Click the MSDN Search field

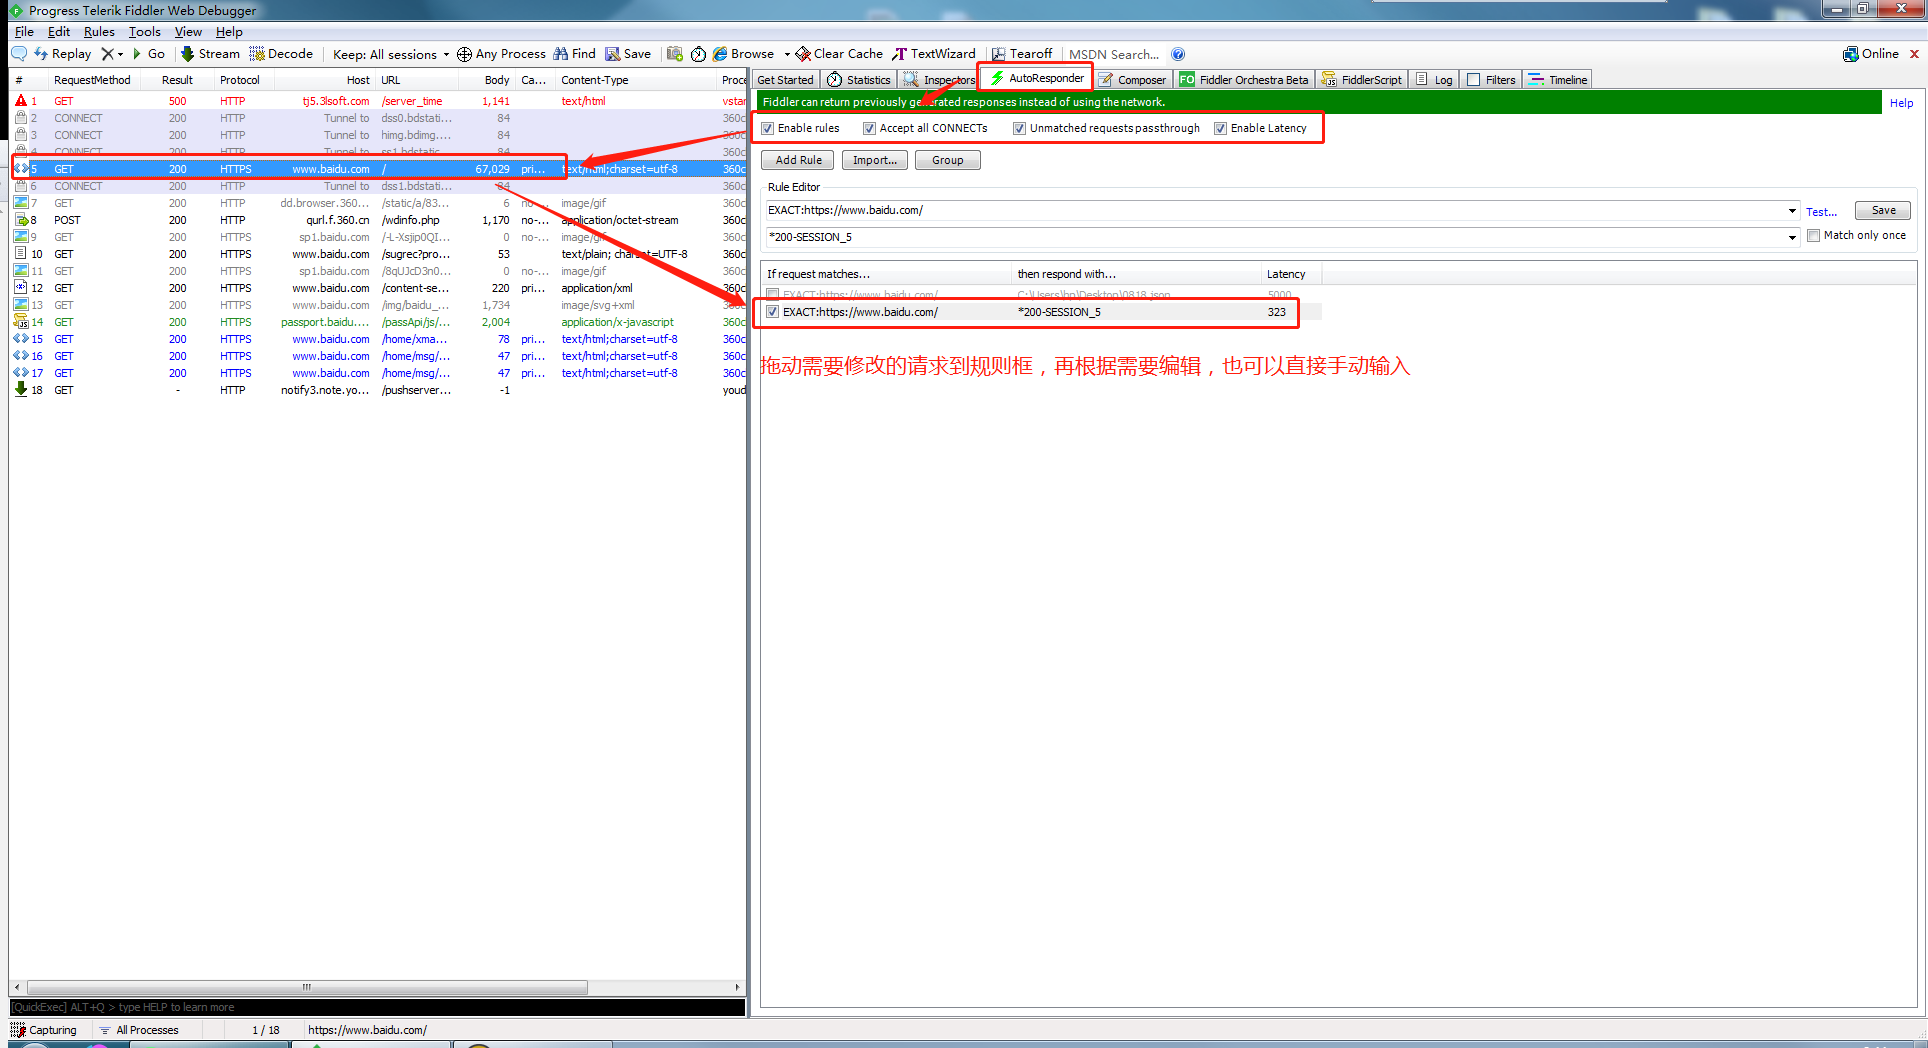coord(1114,54)
